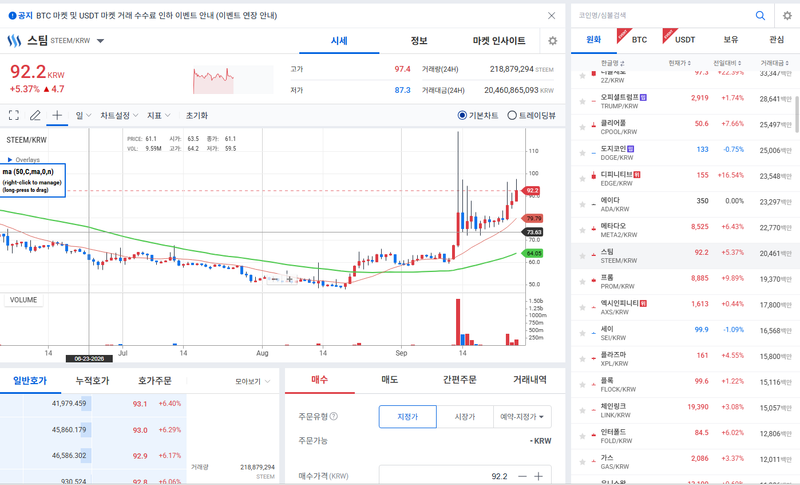Open the 모아보기 dropdown
Image resolution: width=800 pixels, height=485 pixels.
pos(253,381)
